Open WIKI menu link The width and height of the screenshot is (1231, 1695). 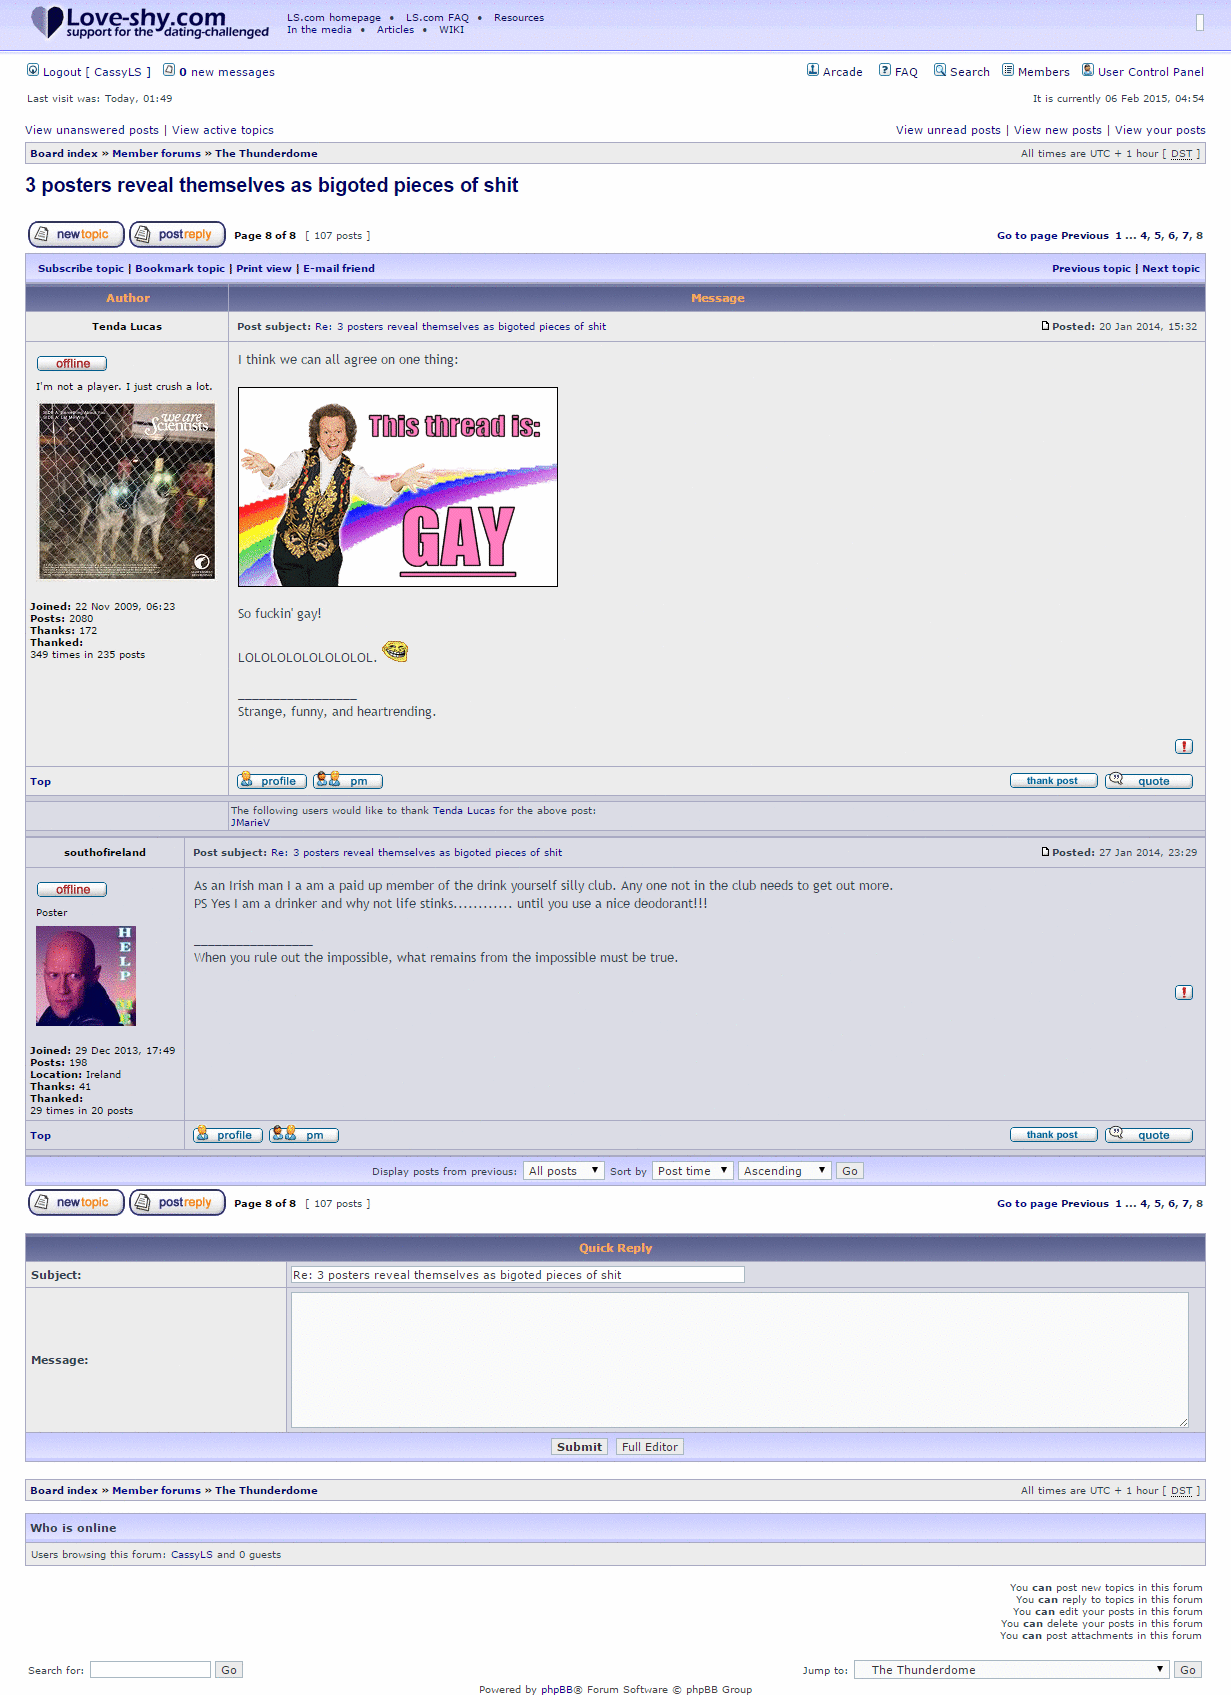pyautogui.click(x=452, y=30)
